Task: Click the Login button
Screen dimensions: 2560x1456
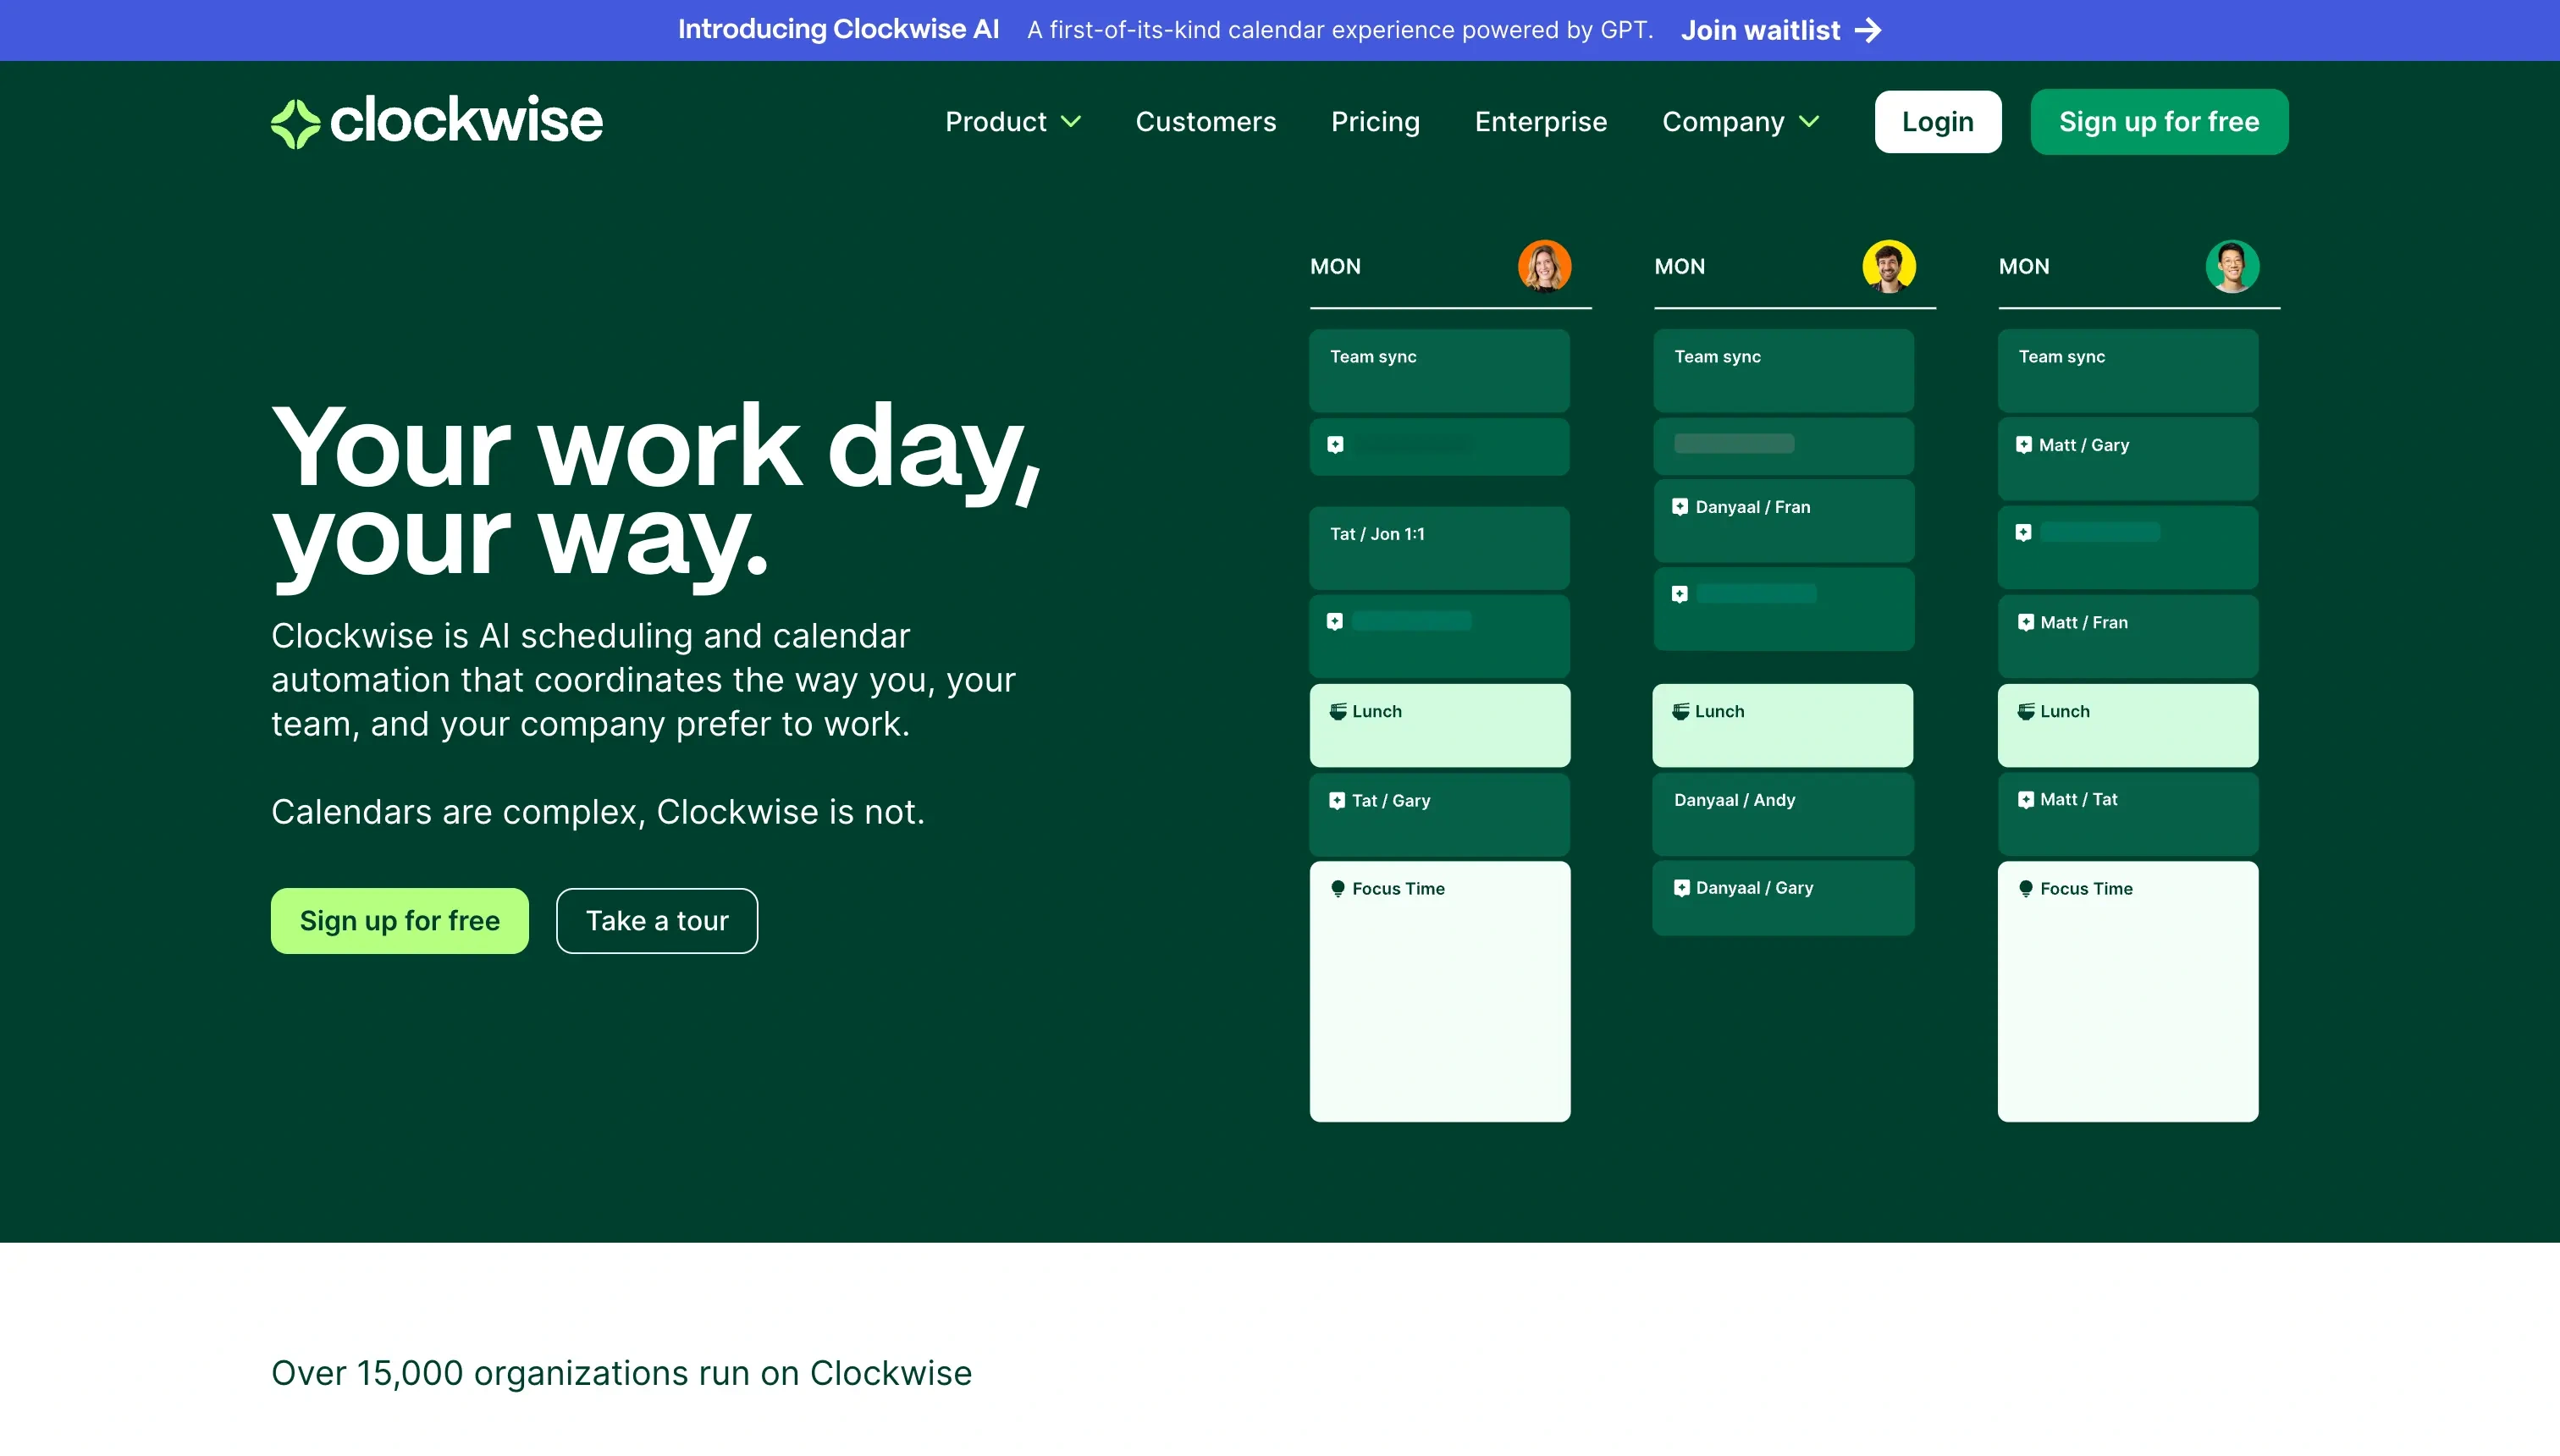Action: pos(1938,121)
